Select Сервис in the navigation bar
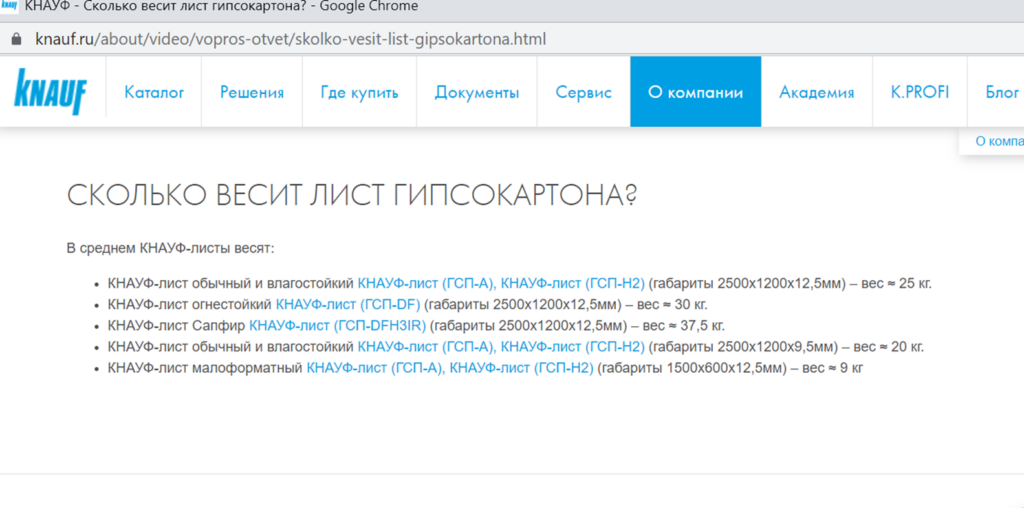This screenshot has width=1024, height=508. pos(584,92)
